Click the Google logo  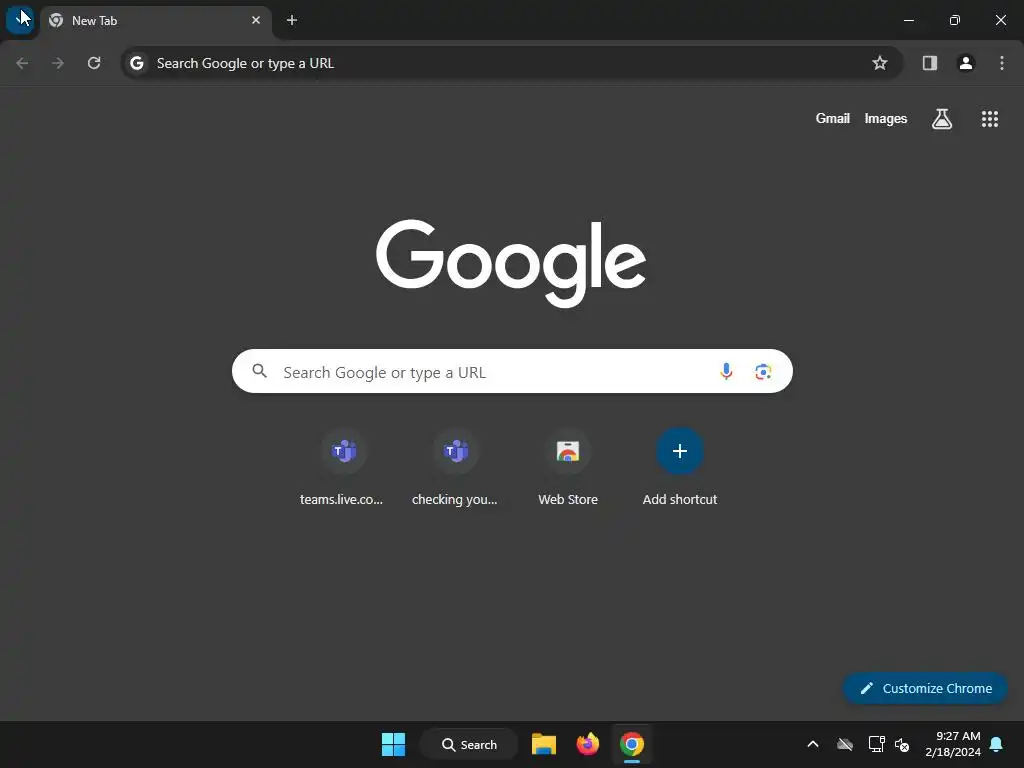tap(511, 263)
